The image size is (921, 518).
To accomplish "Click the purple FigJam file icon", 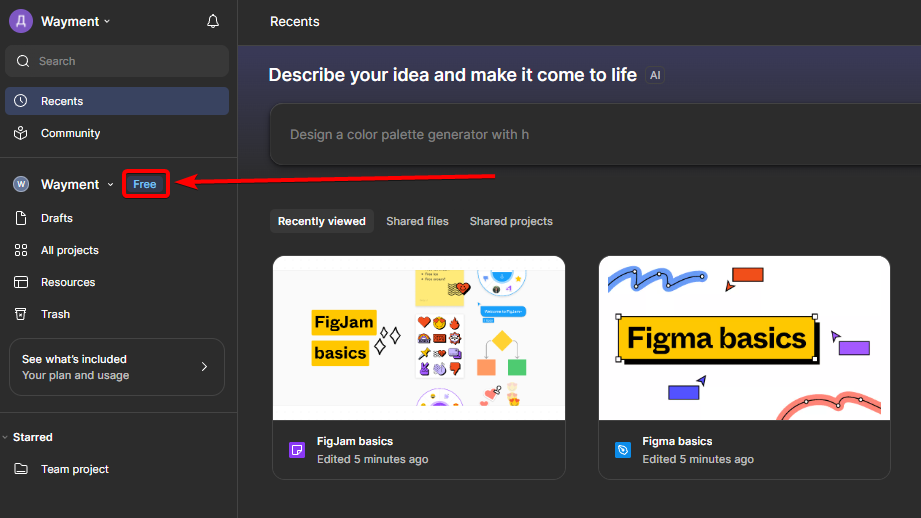I will pos(297,450).
